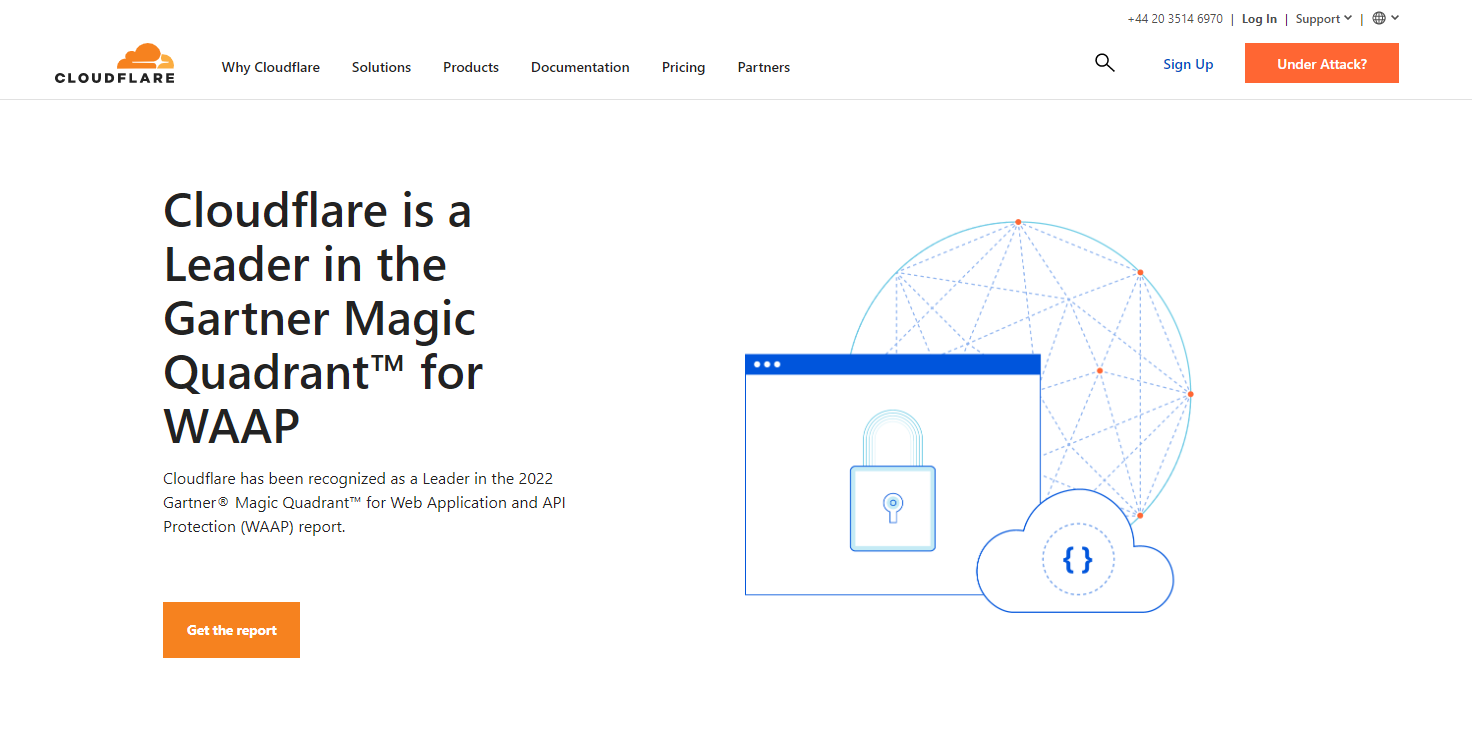The image size is (1472, 748).
Task: Expand the chevron beside the globe icon
Action: point(1395,18)
